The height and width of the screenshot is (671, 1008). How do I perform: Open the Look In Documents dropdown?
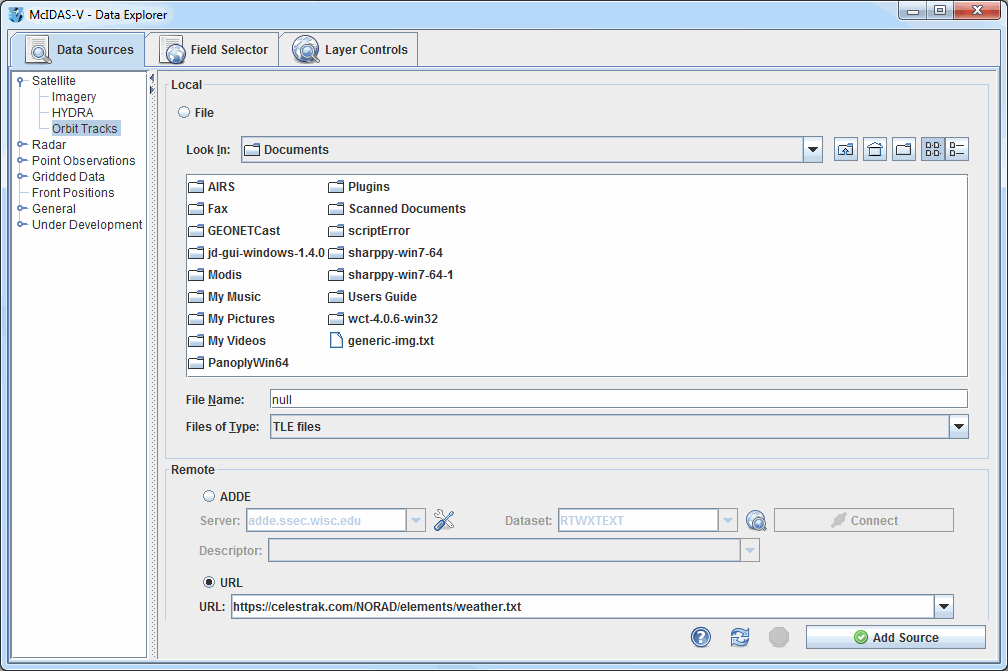(x=812, y=150)
